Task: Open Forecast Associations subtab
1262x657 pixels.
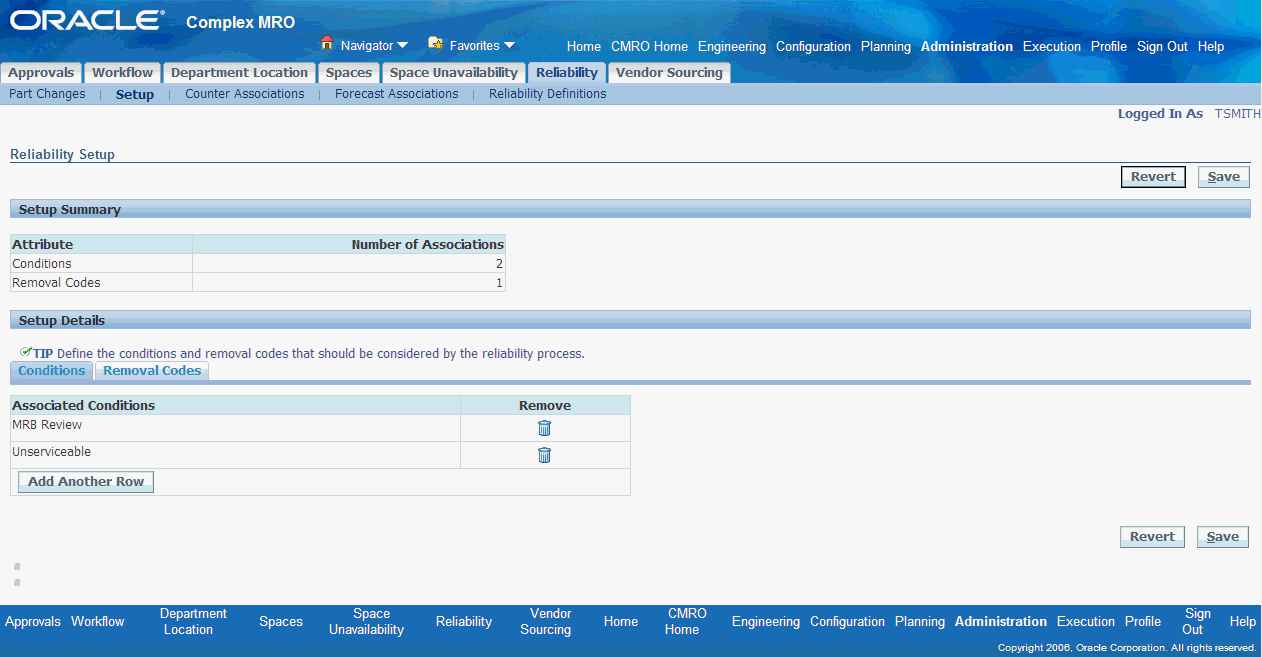Action: (x=397, y=94)
